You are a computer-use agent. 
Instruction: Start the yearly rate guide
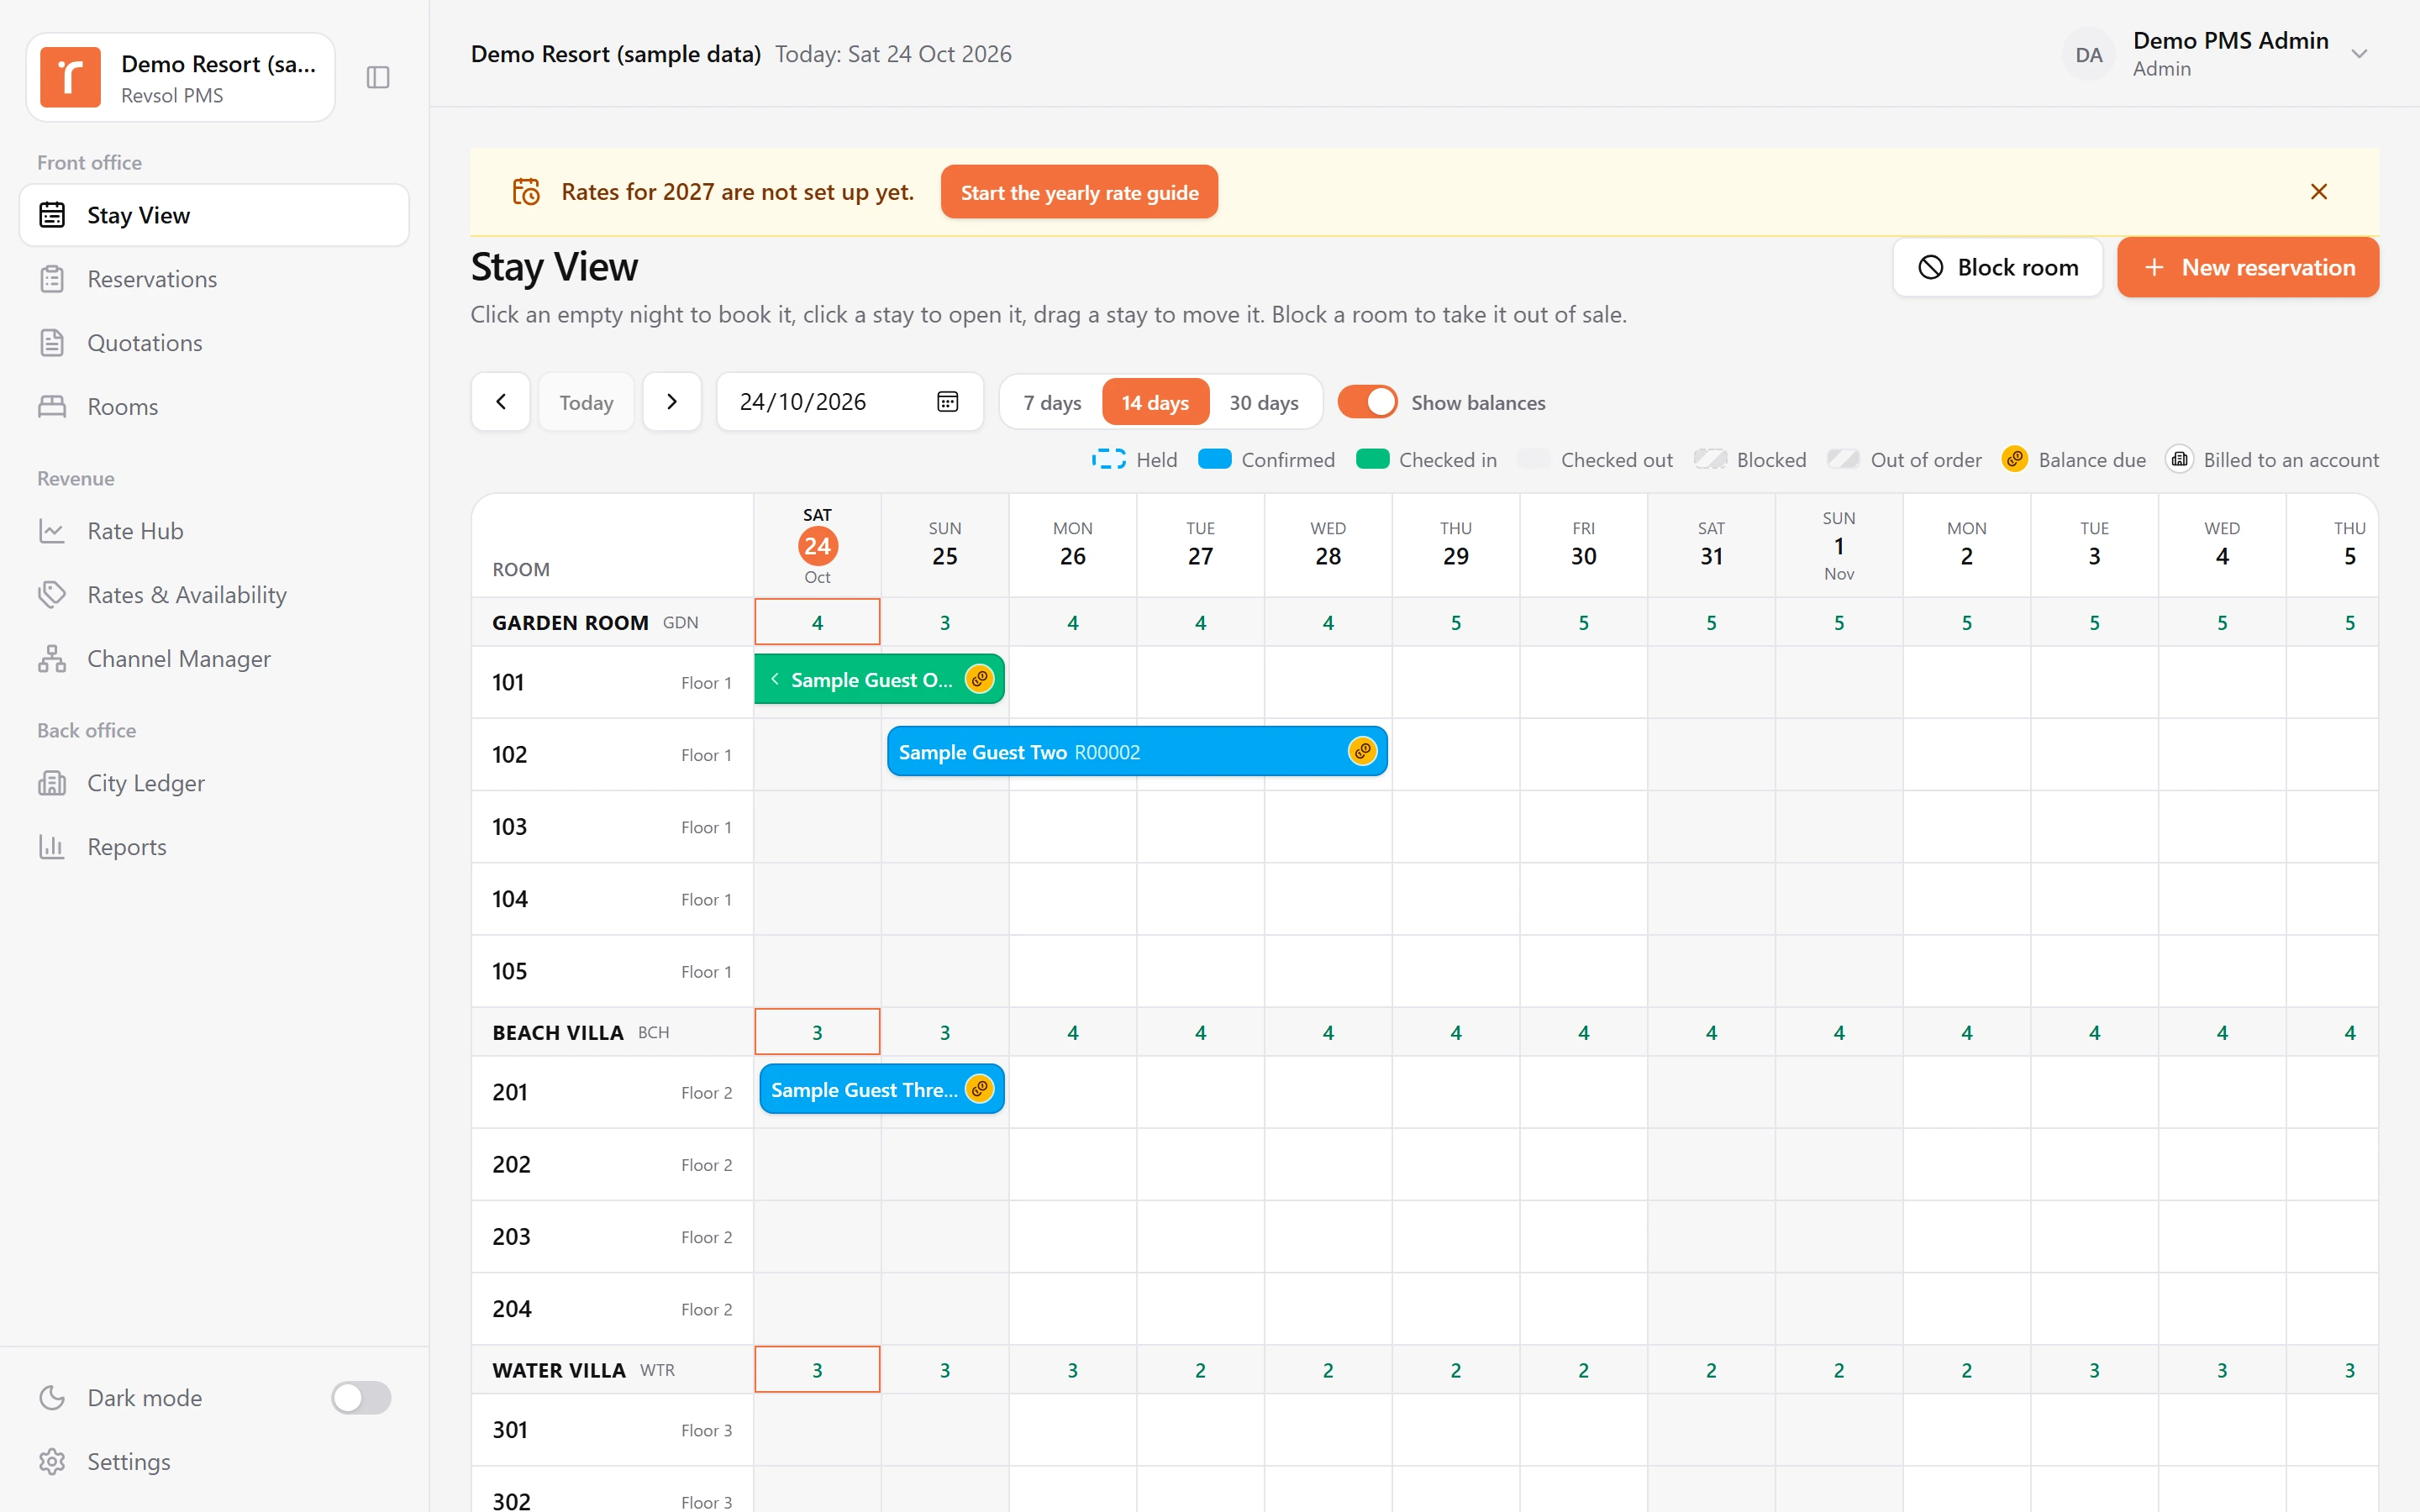pos(1079,192)
